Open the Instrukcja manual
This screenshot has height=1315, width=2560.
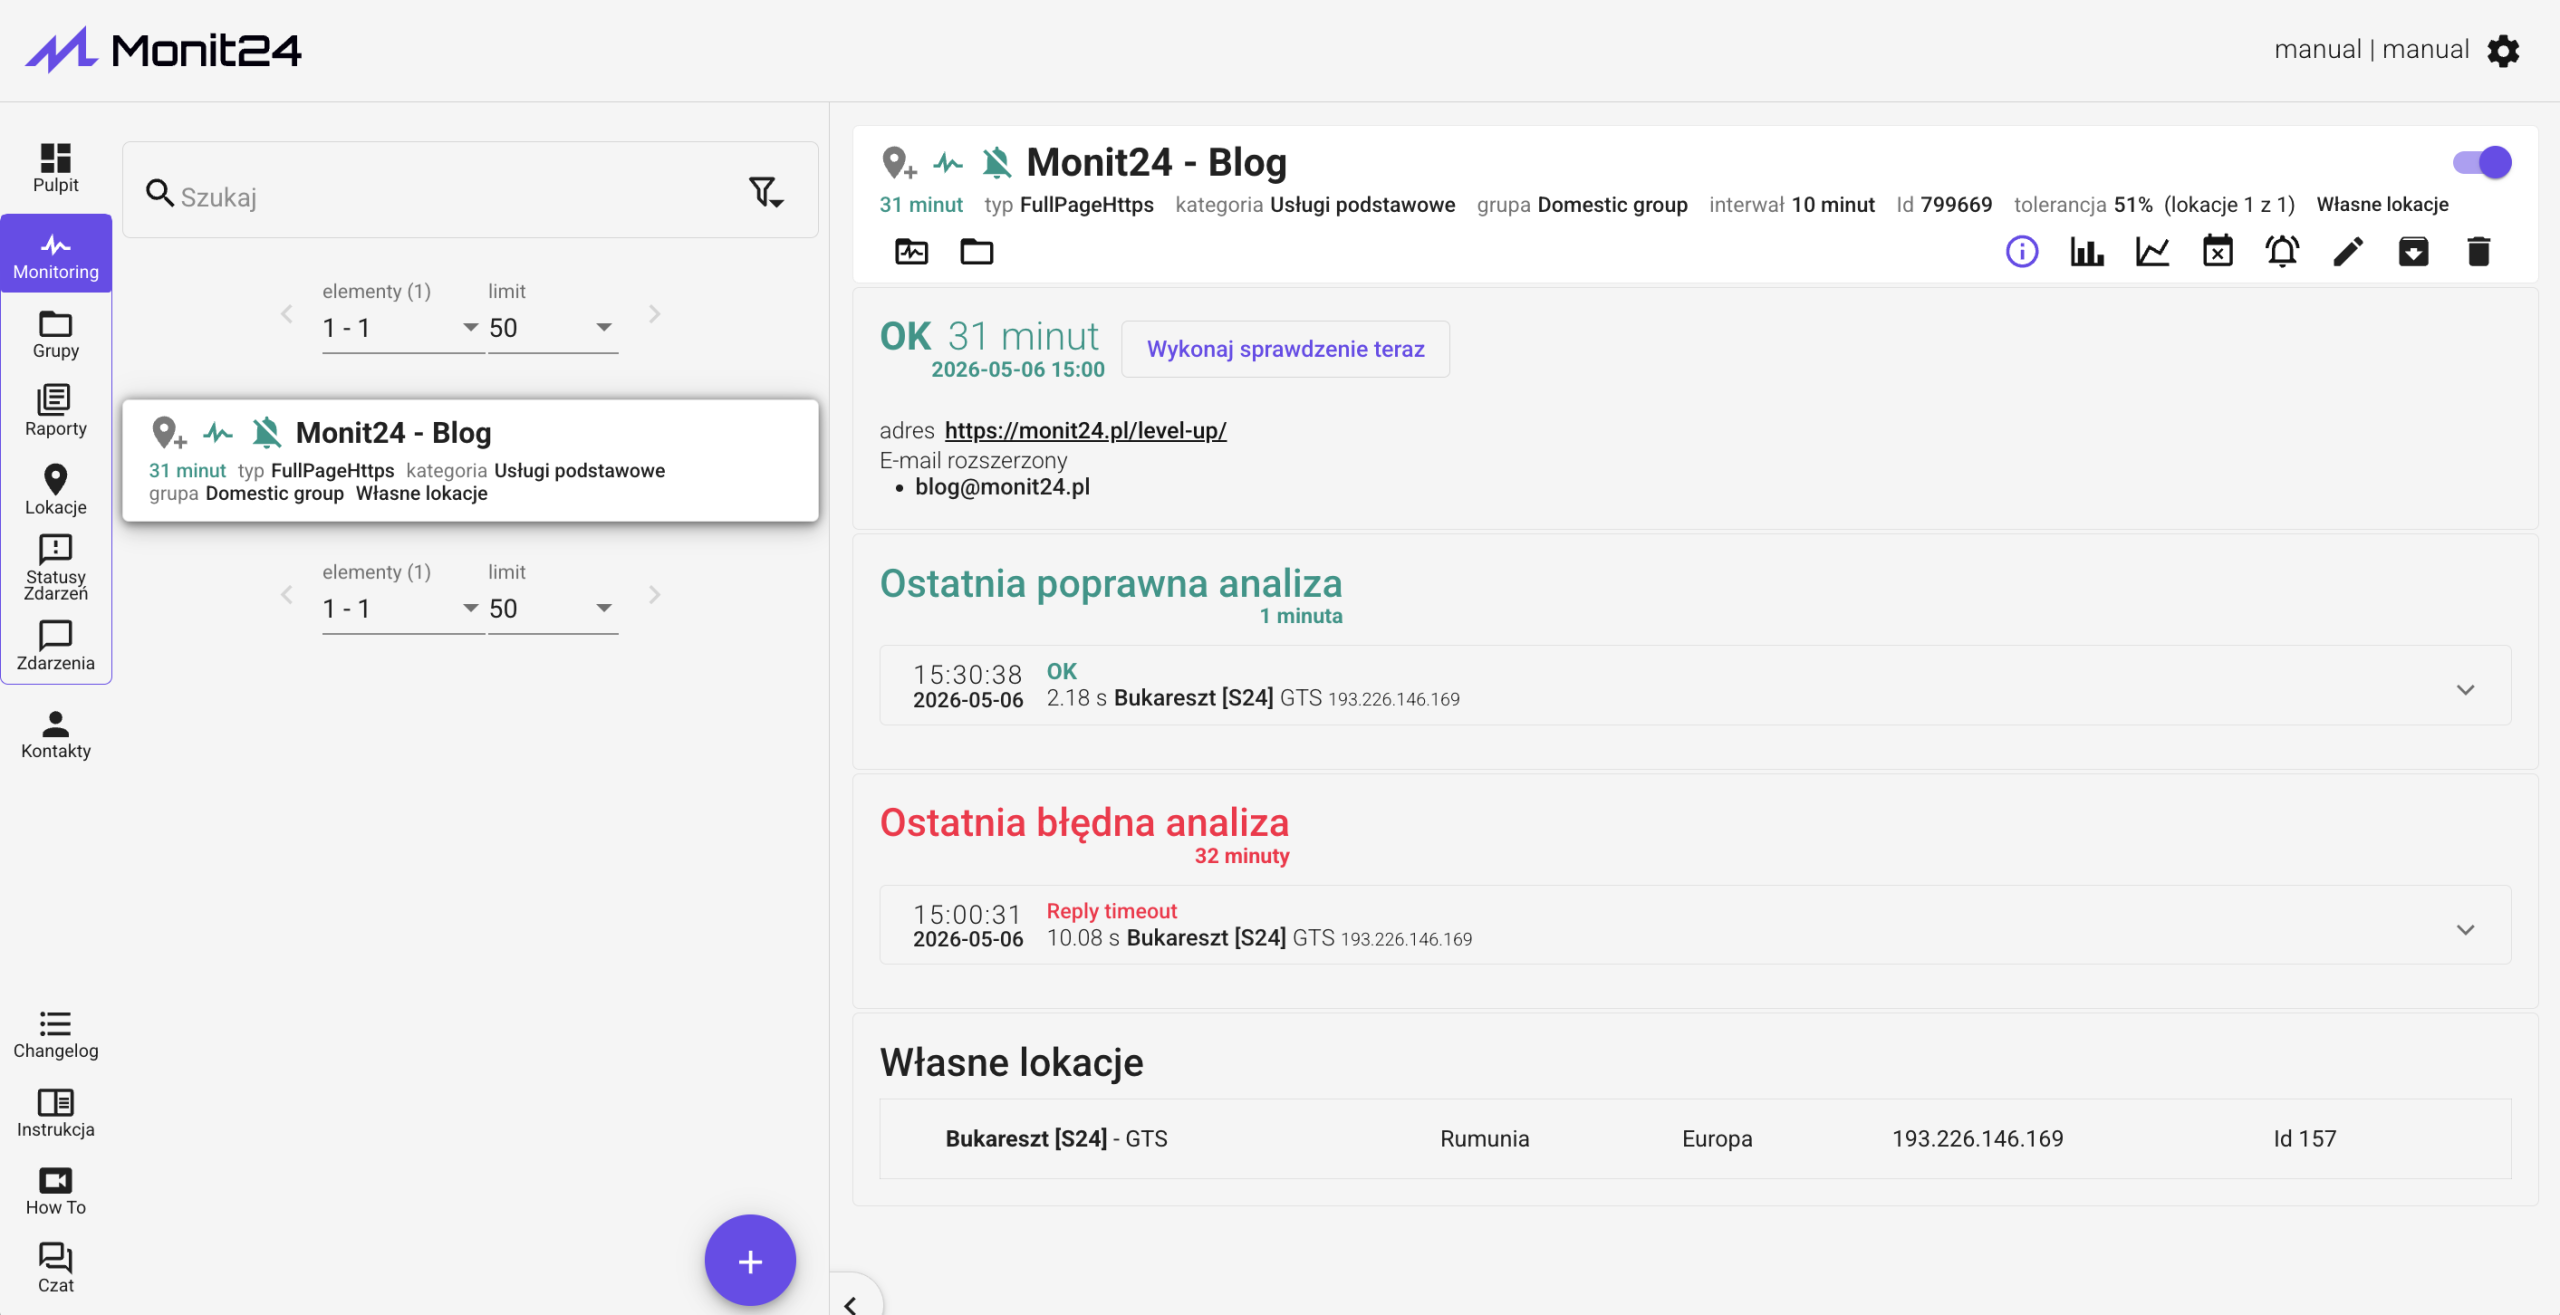(x=55, y=1113)
